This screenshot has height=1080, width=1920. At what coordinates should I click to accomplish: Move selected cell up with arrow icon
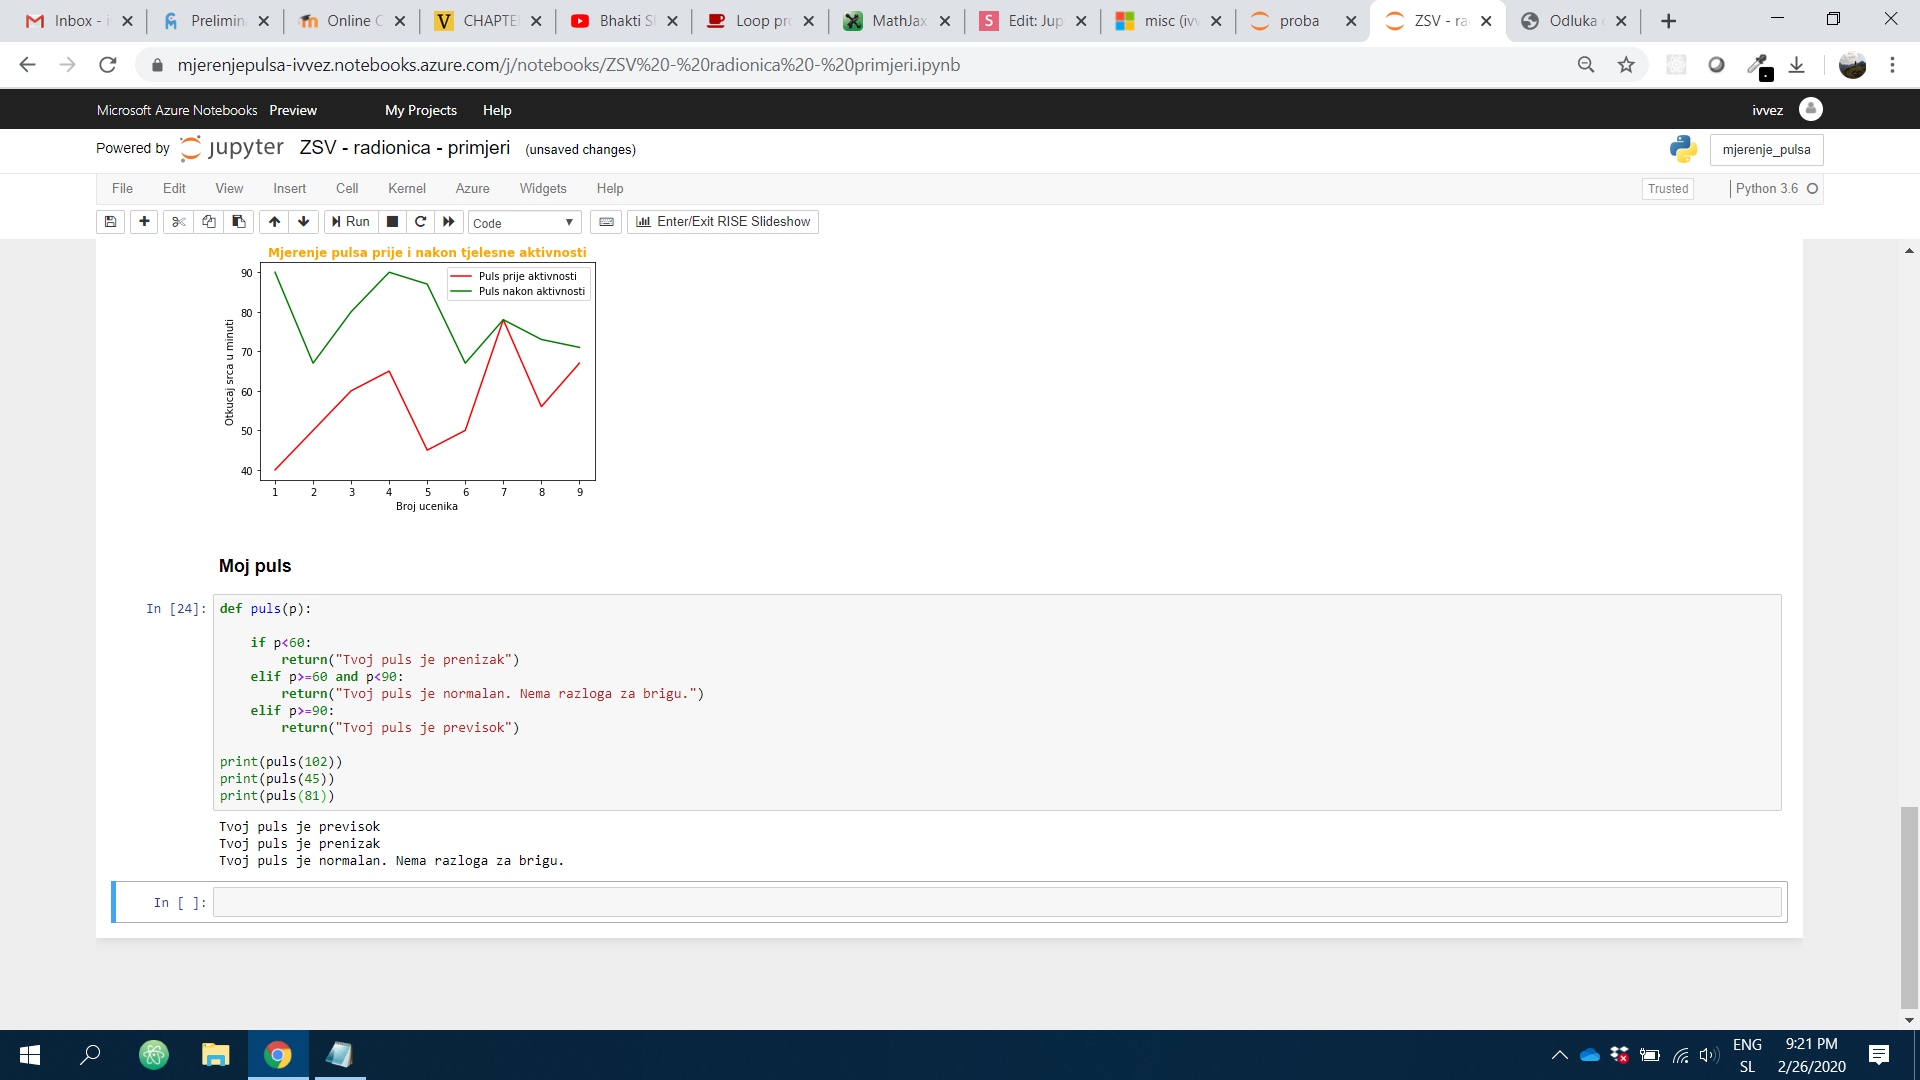pos(274,222)
